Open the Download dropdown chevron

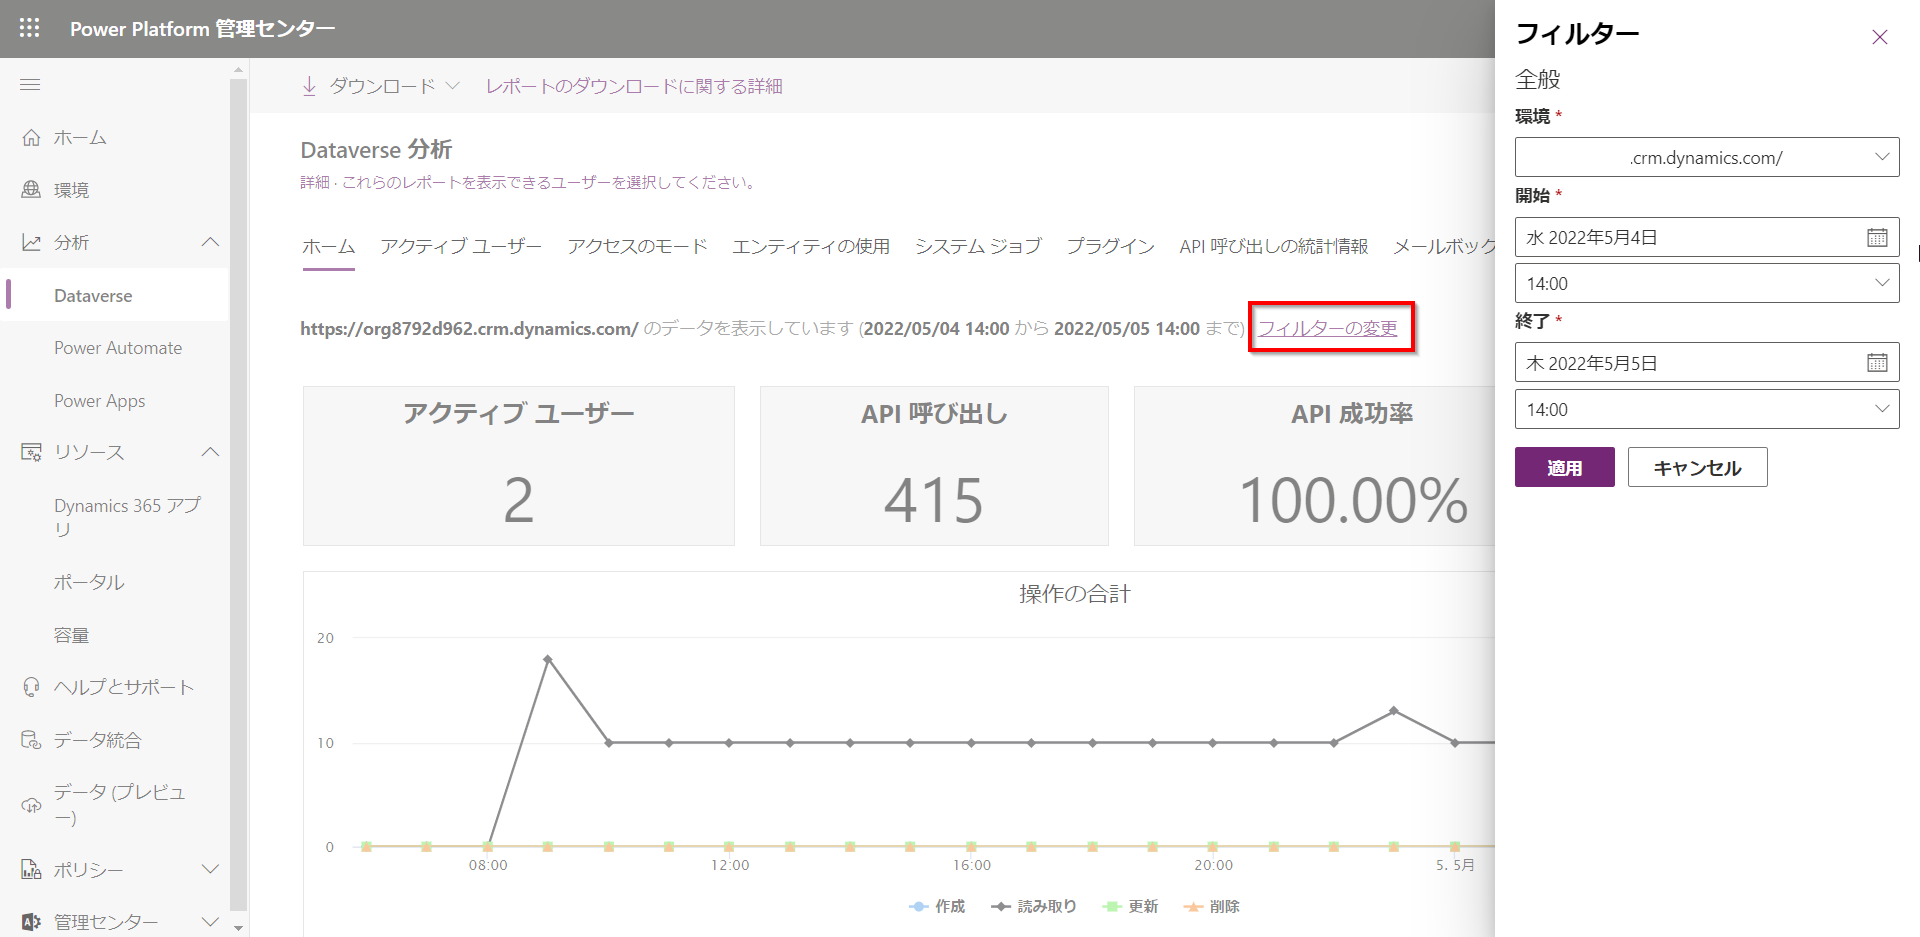[452, 86]
